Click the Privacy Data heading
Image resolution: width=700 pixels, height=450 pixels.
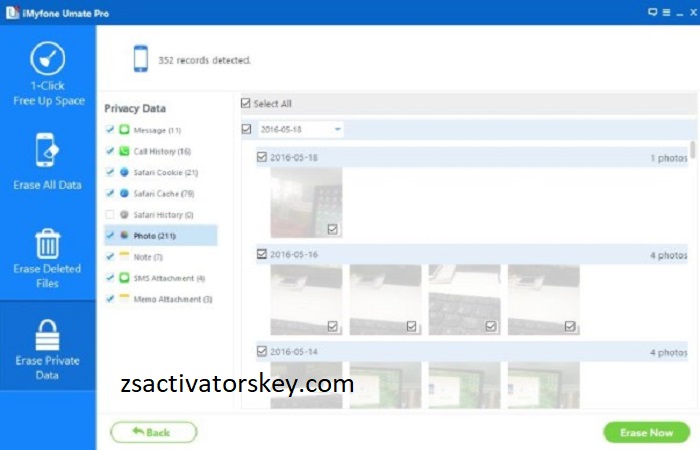(x=135, y=108)
